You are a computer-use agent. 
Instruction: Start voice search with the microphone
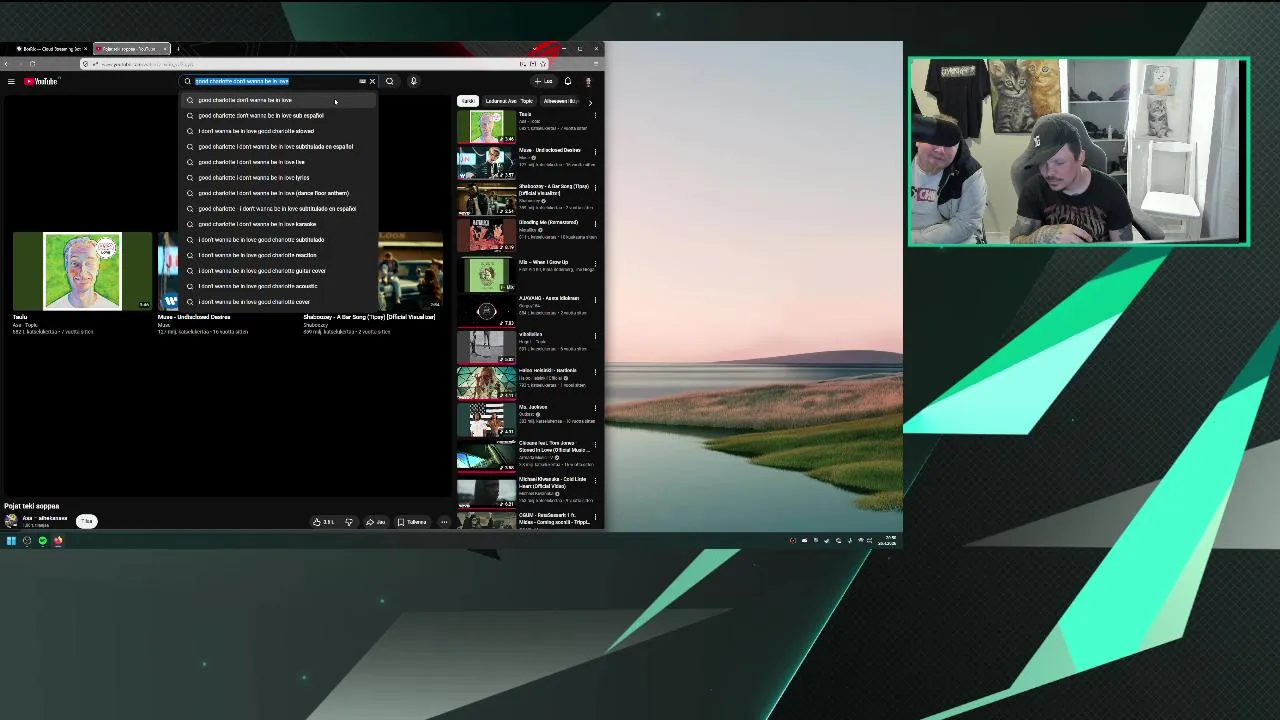[414, 81]
